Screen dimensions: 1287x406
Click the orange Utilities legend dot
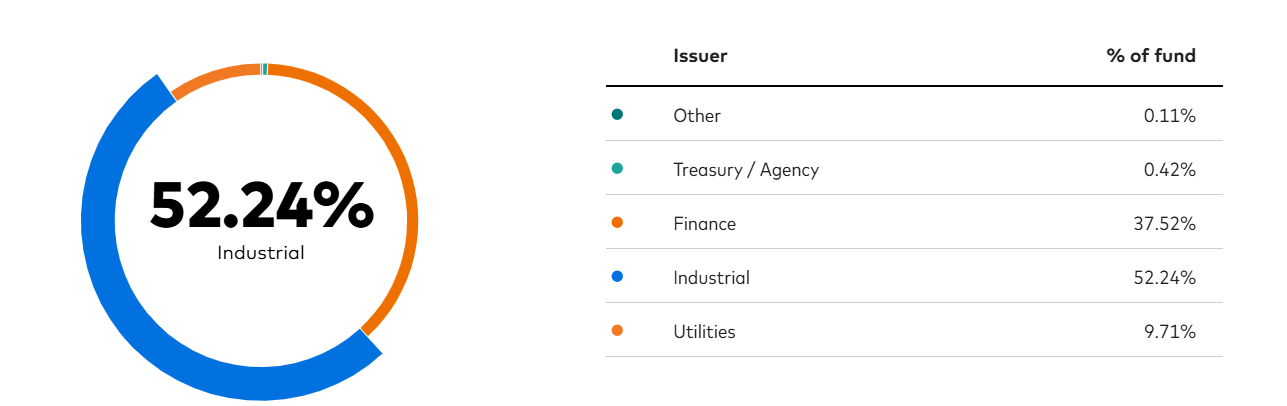point(617,331)
